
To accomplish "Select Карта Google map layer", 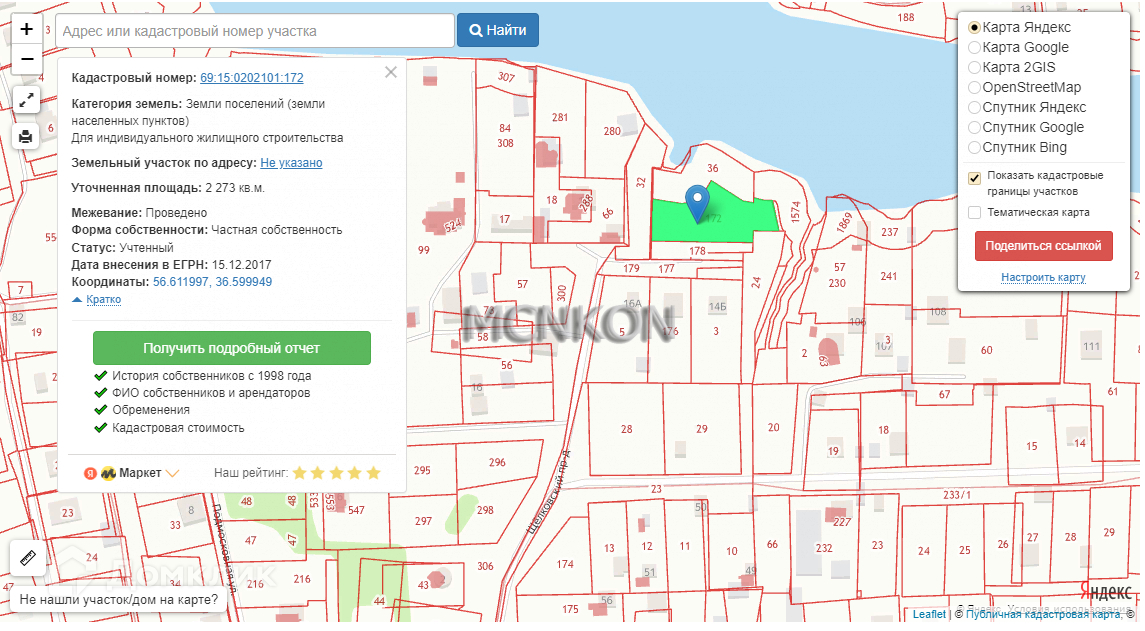I will (x=974, y=47).
